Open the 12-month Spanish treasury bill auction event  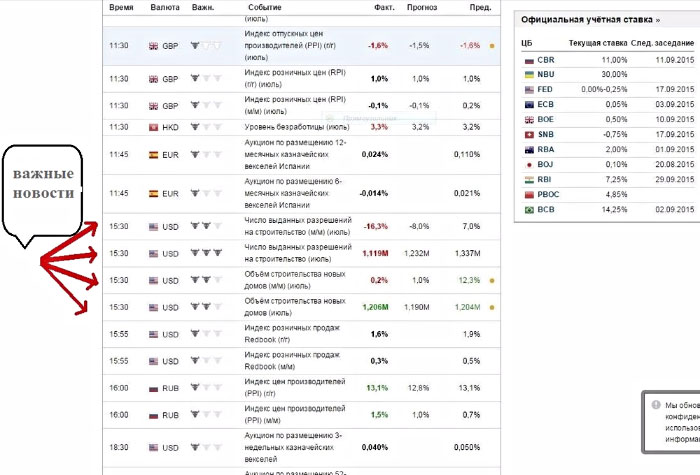(297, 154)
